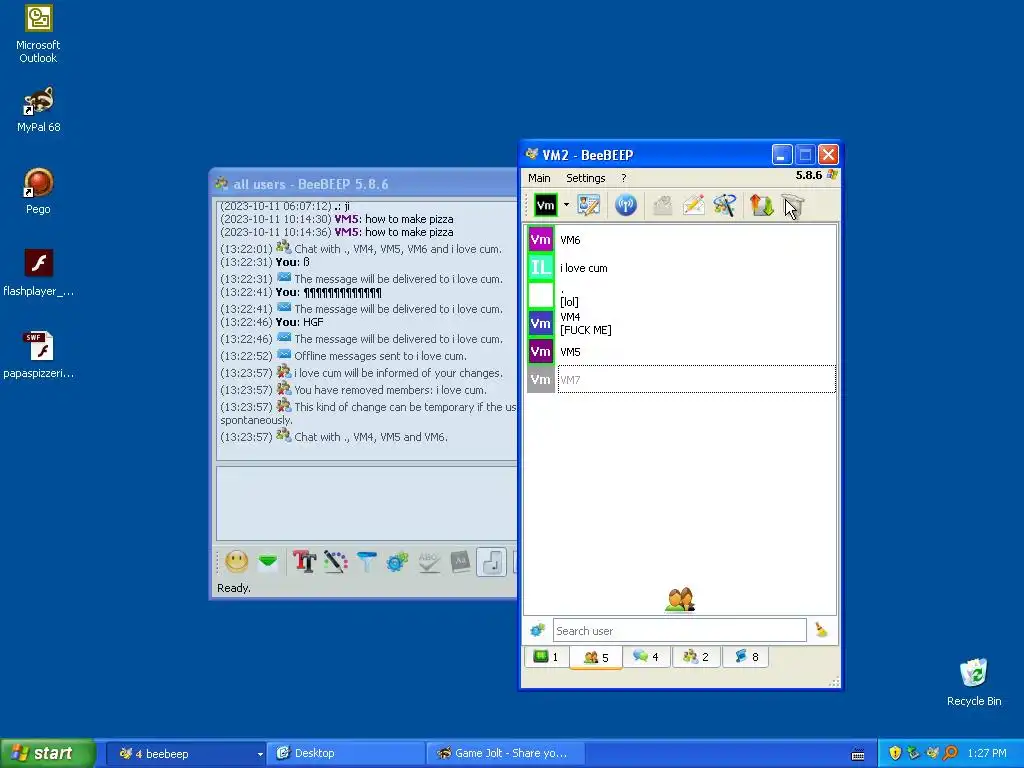This screenshot has height=768, width=1024.
Task: Select the Pego desktop shortcut
Action: tap(38, 191)
